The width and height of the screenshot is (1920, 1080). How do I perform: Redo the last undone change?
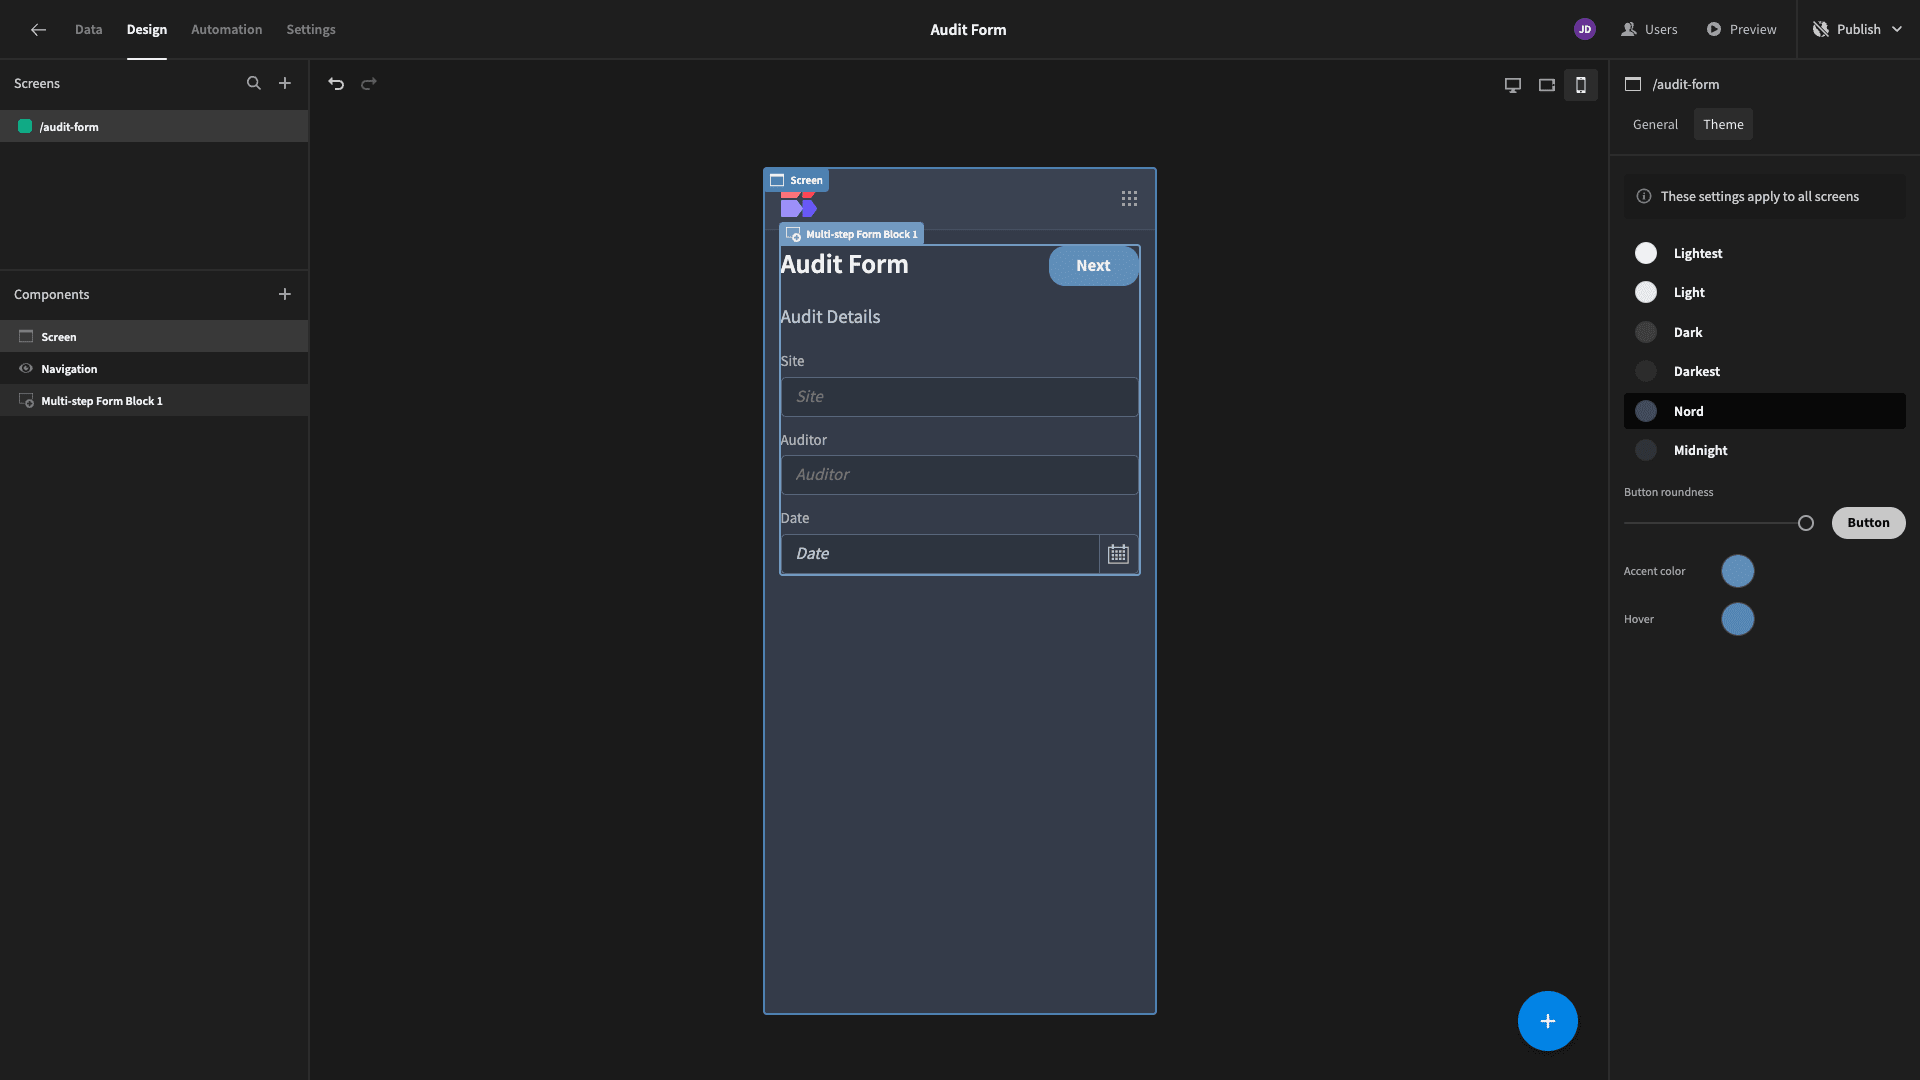point(369,84)
